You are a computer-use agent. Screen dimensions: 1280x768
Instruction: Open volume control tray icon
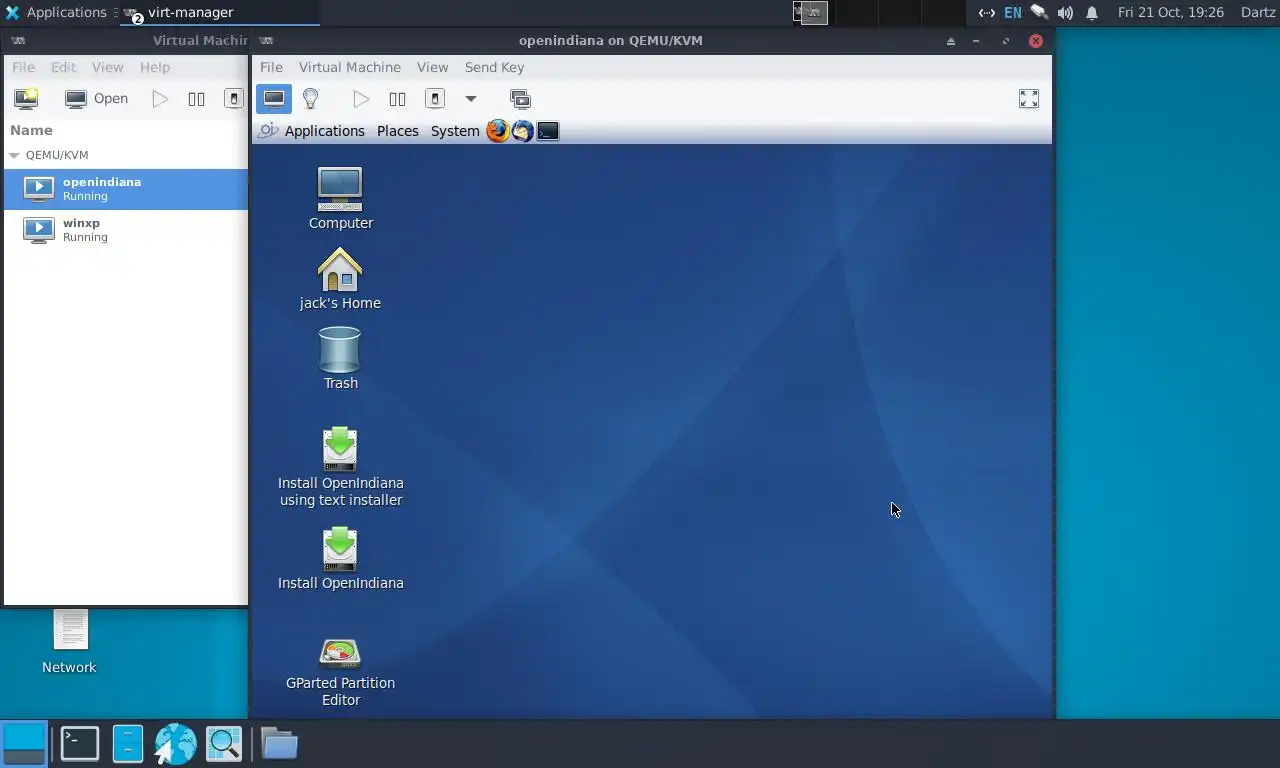(1065, 13)
